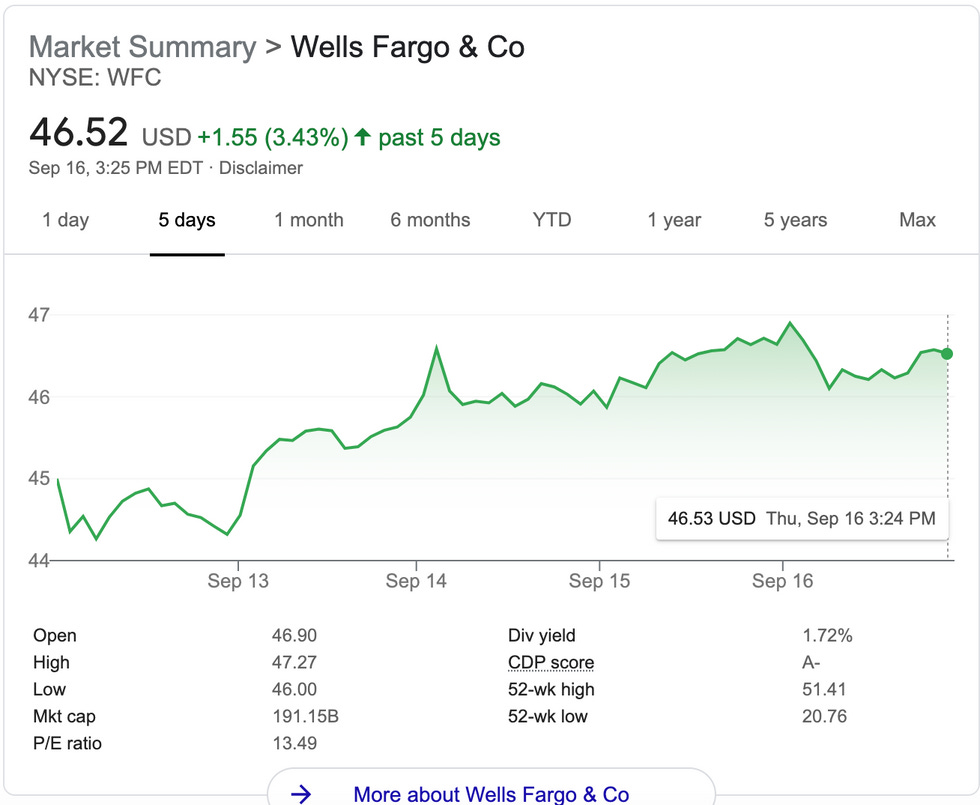Click the Sep 13 axis label
The width and height of the screenshot is (980, 805).
pyautogui.click(x=238, y=581)
